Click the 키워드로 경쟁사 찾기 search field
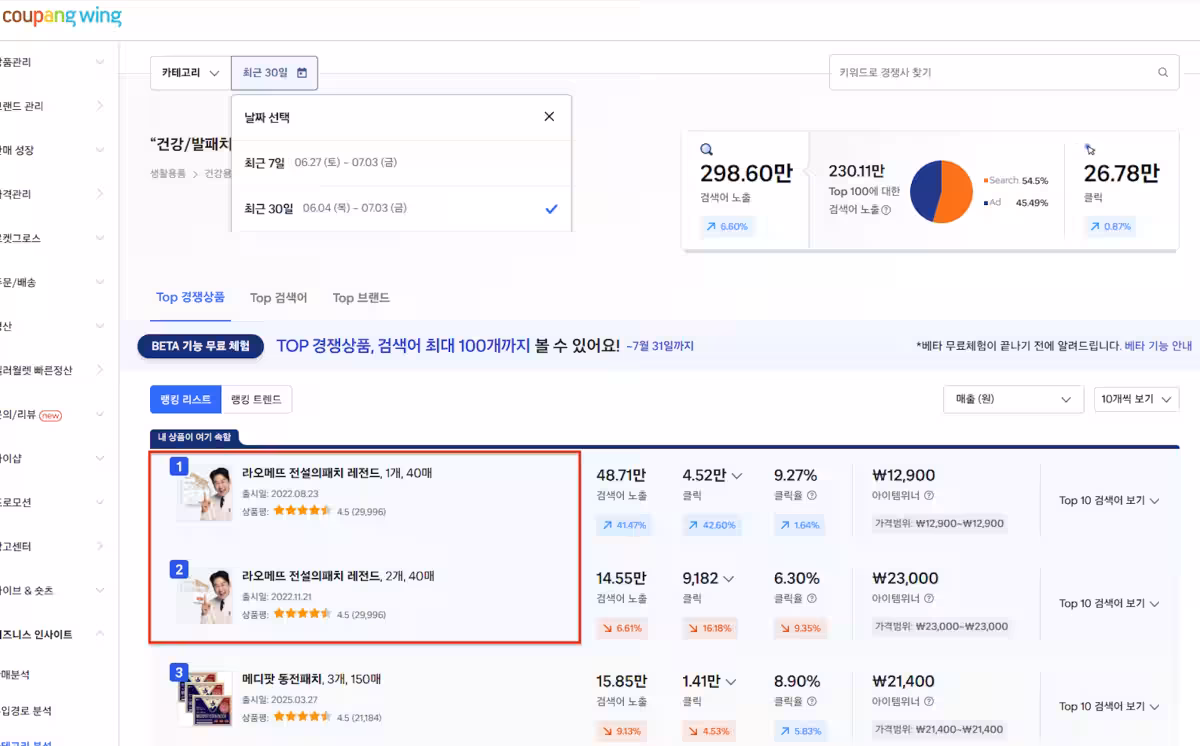 point(1004,73)
